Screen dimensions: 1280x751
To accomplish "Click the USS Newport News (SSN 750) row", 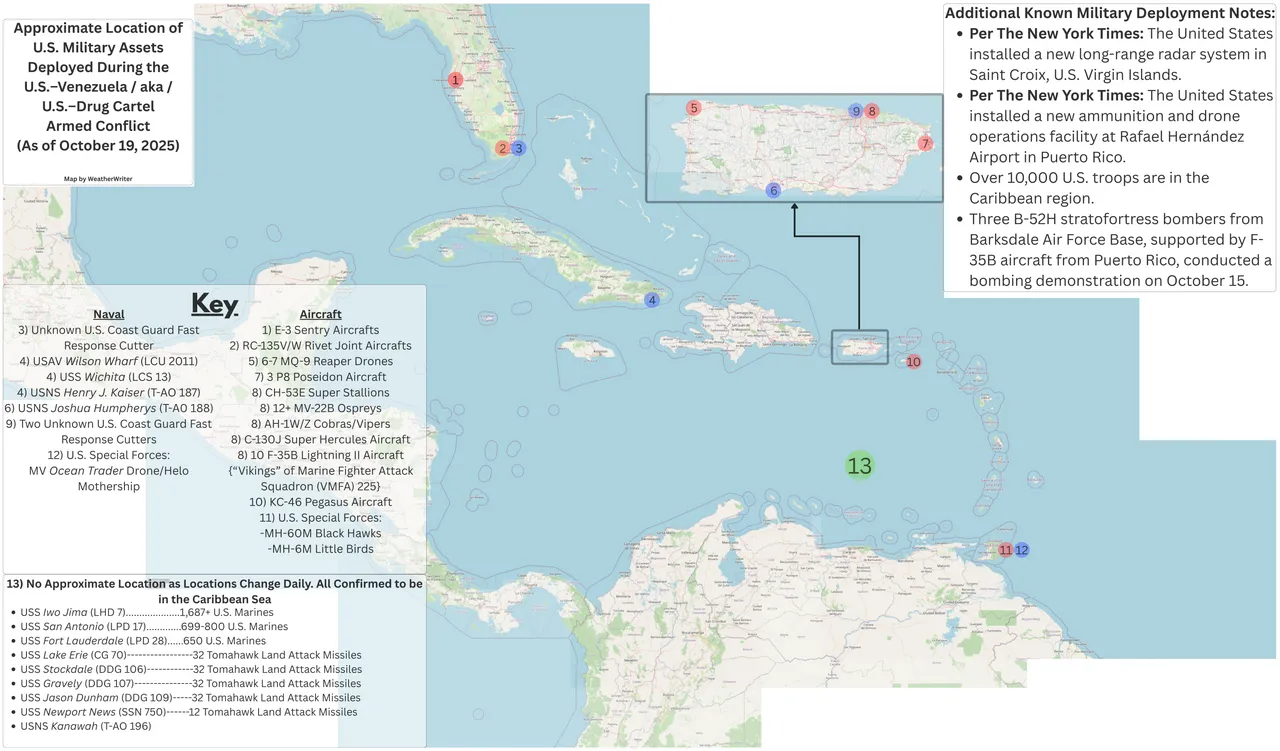I will click(x=183, y=712).
